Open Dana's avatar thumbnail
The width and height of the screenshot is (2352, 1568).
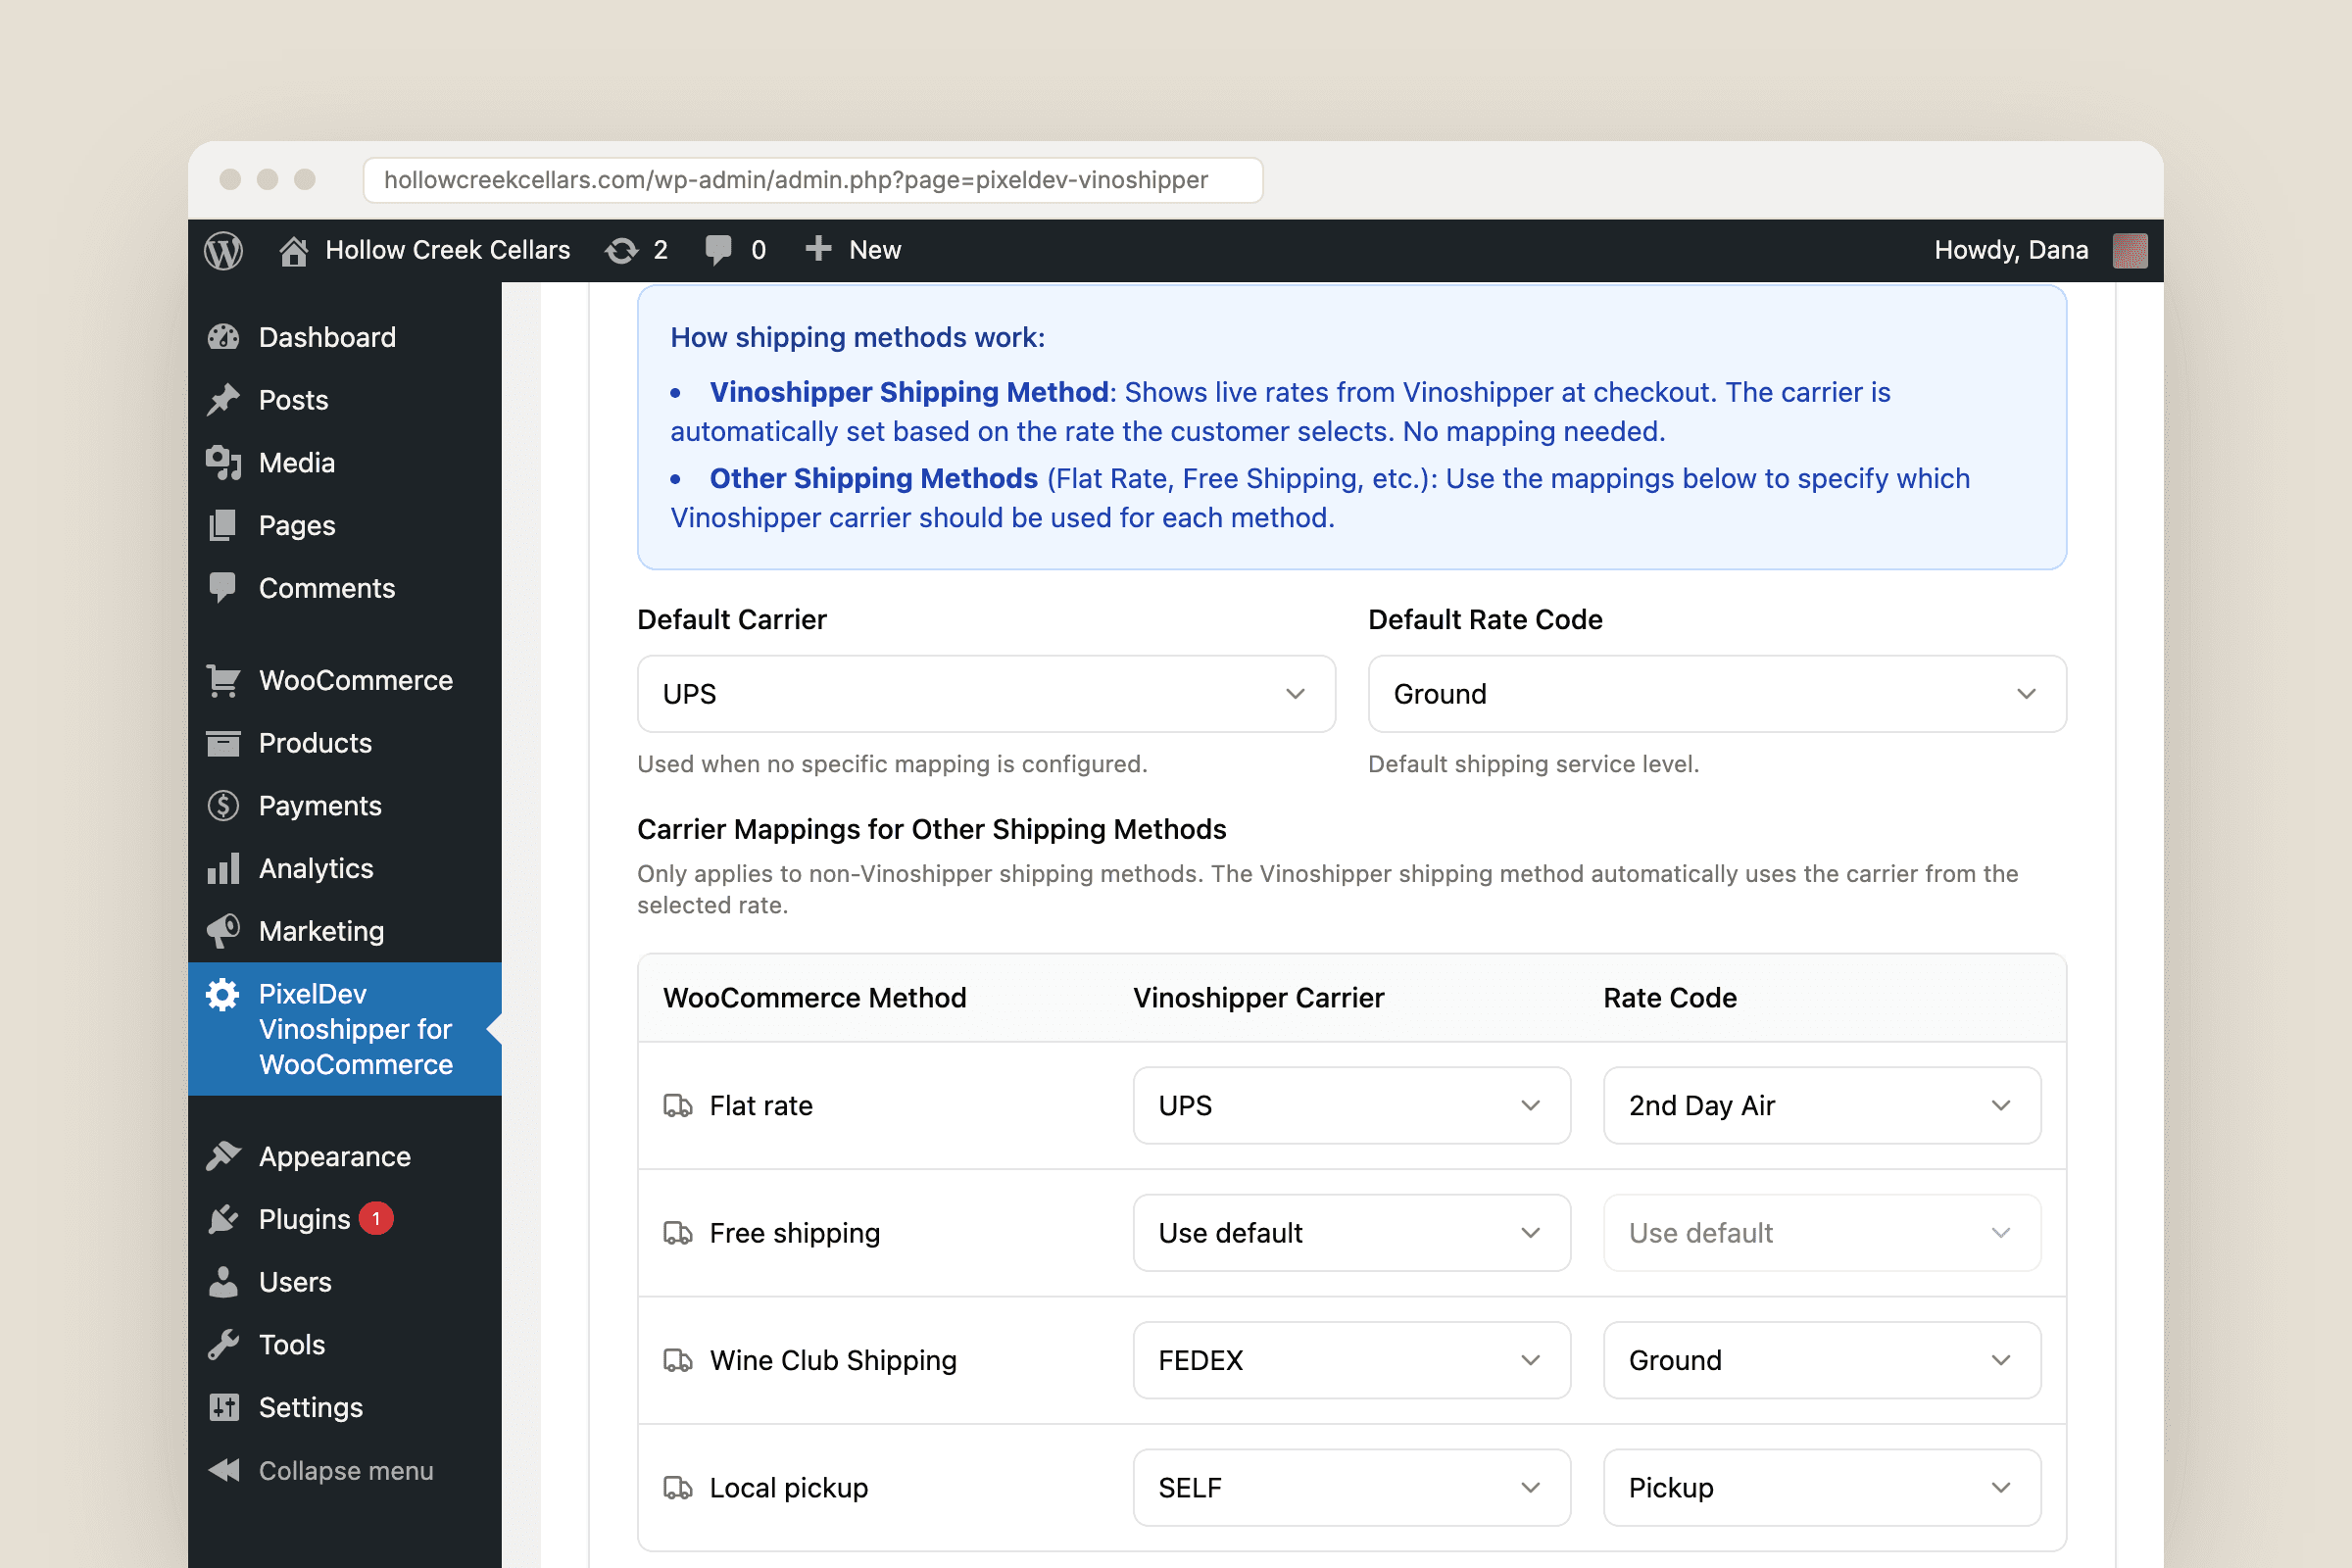click(x=2130, y=250)
